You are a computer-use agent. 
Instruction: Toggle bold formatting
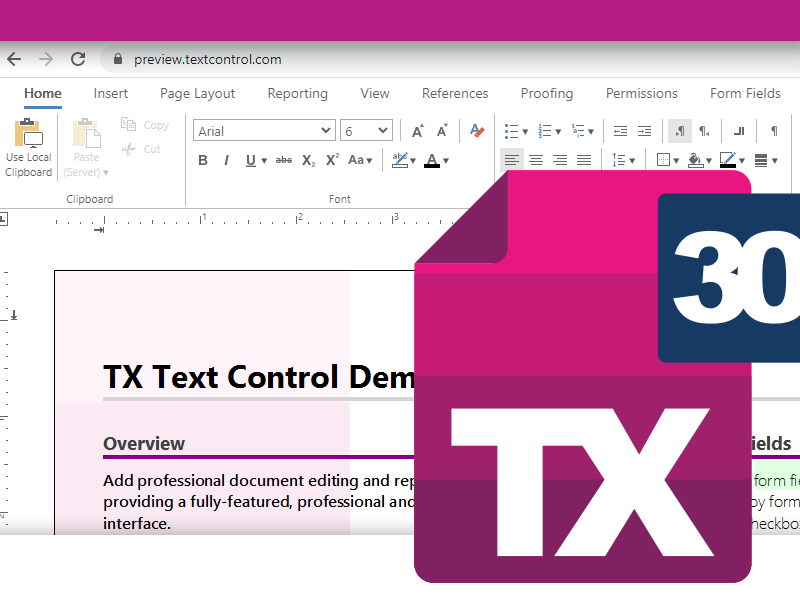[x=203, y=160]
